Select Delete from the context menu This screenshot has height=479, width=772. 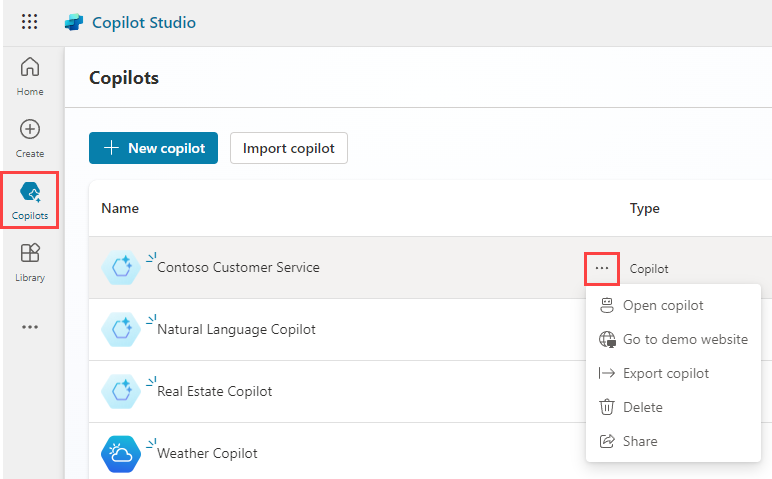click(x=673, y=407)
